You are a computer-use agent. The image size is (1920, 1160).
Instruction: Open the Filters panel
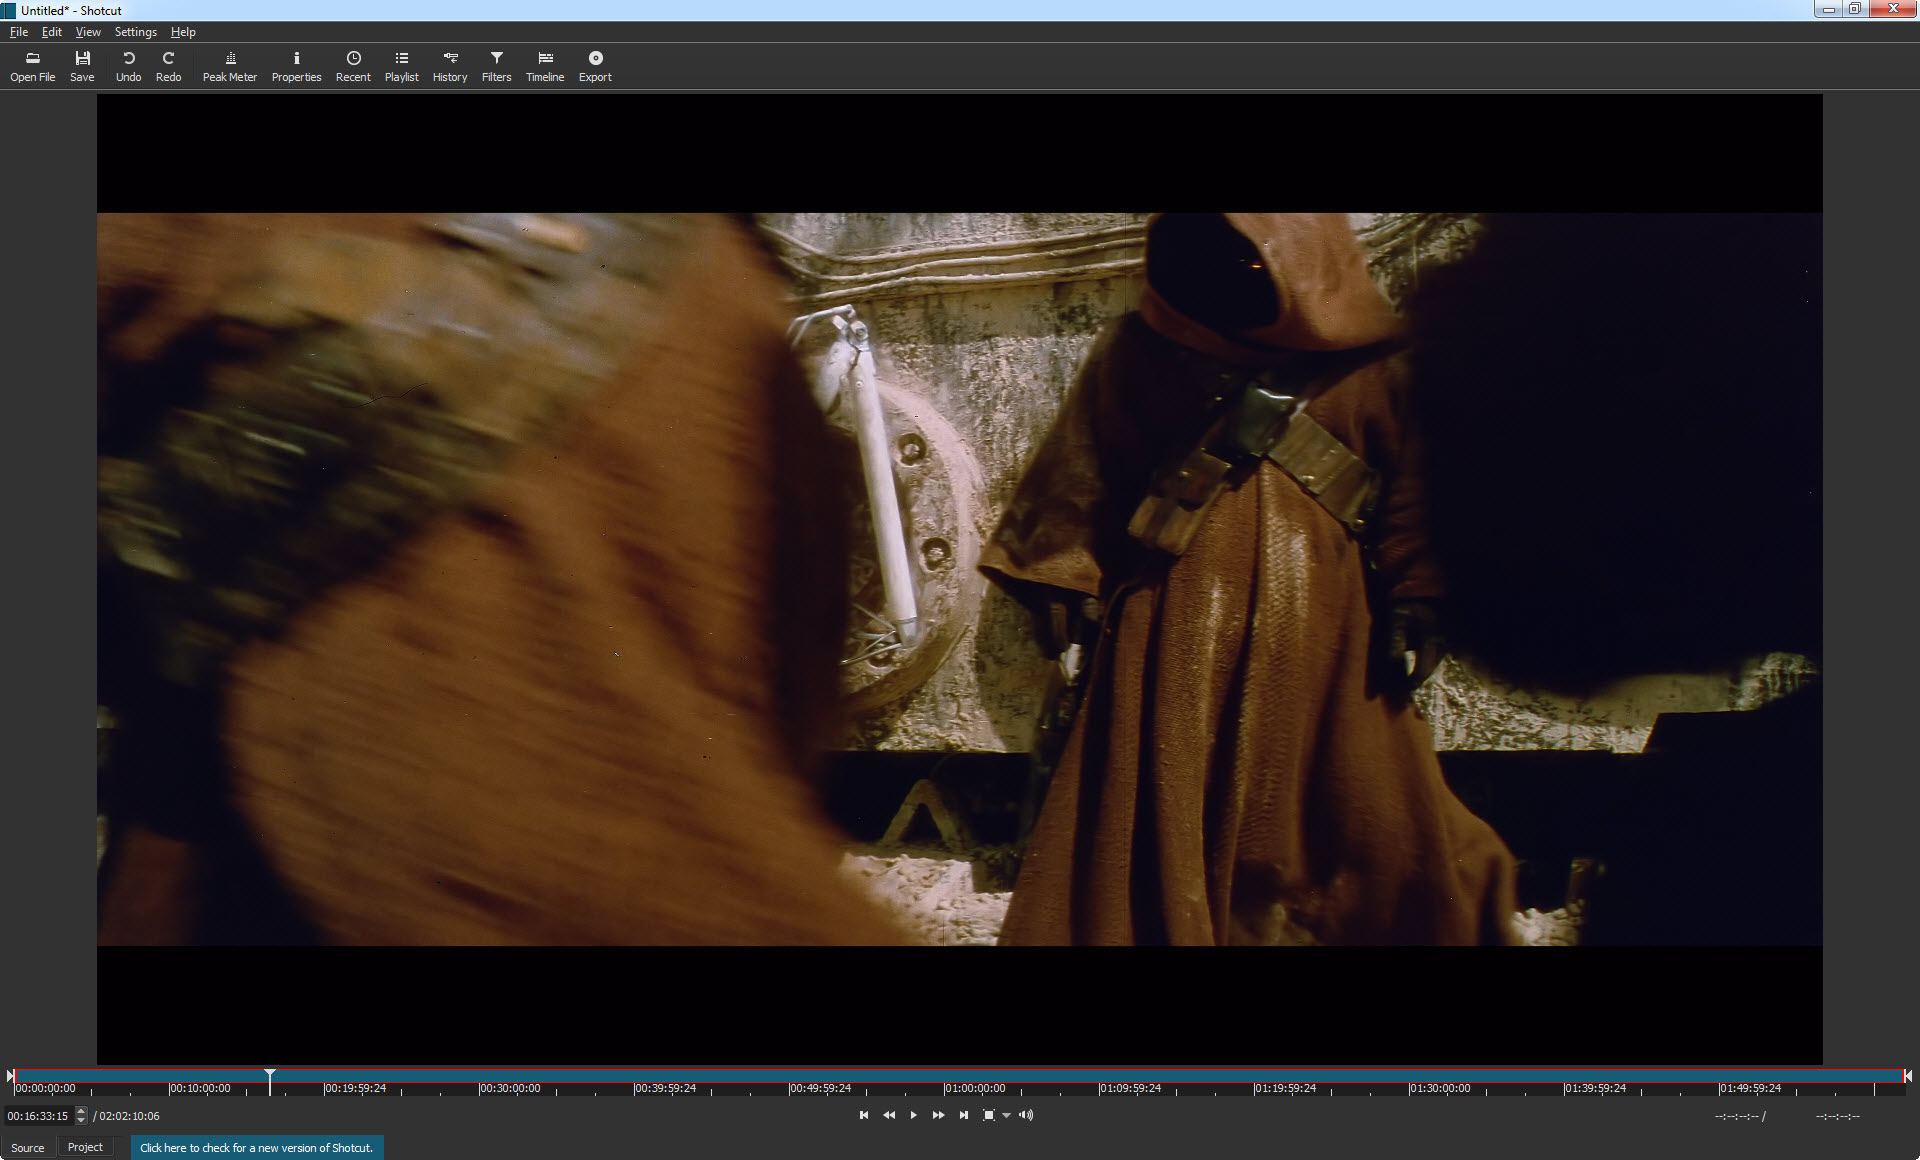(496, 66)
